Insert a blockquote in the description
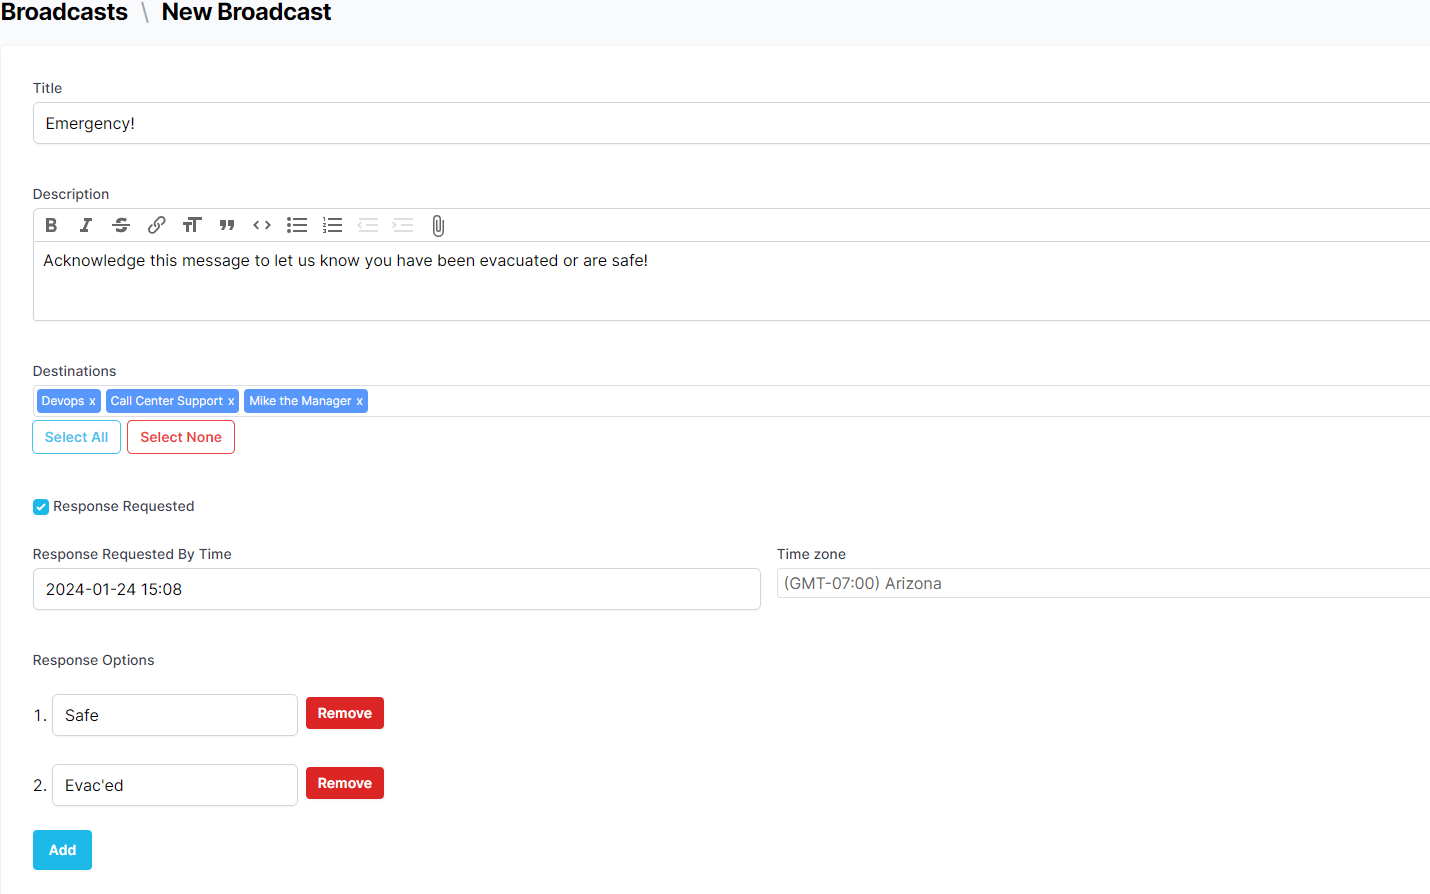This screenshot has height=894, width=1430. tap(227, 224)
